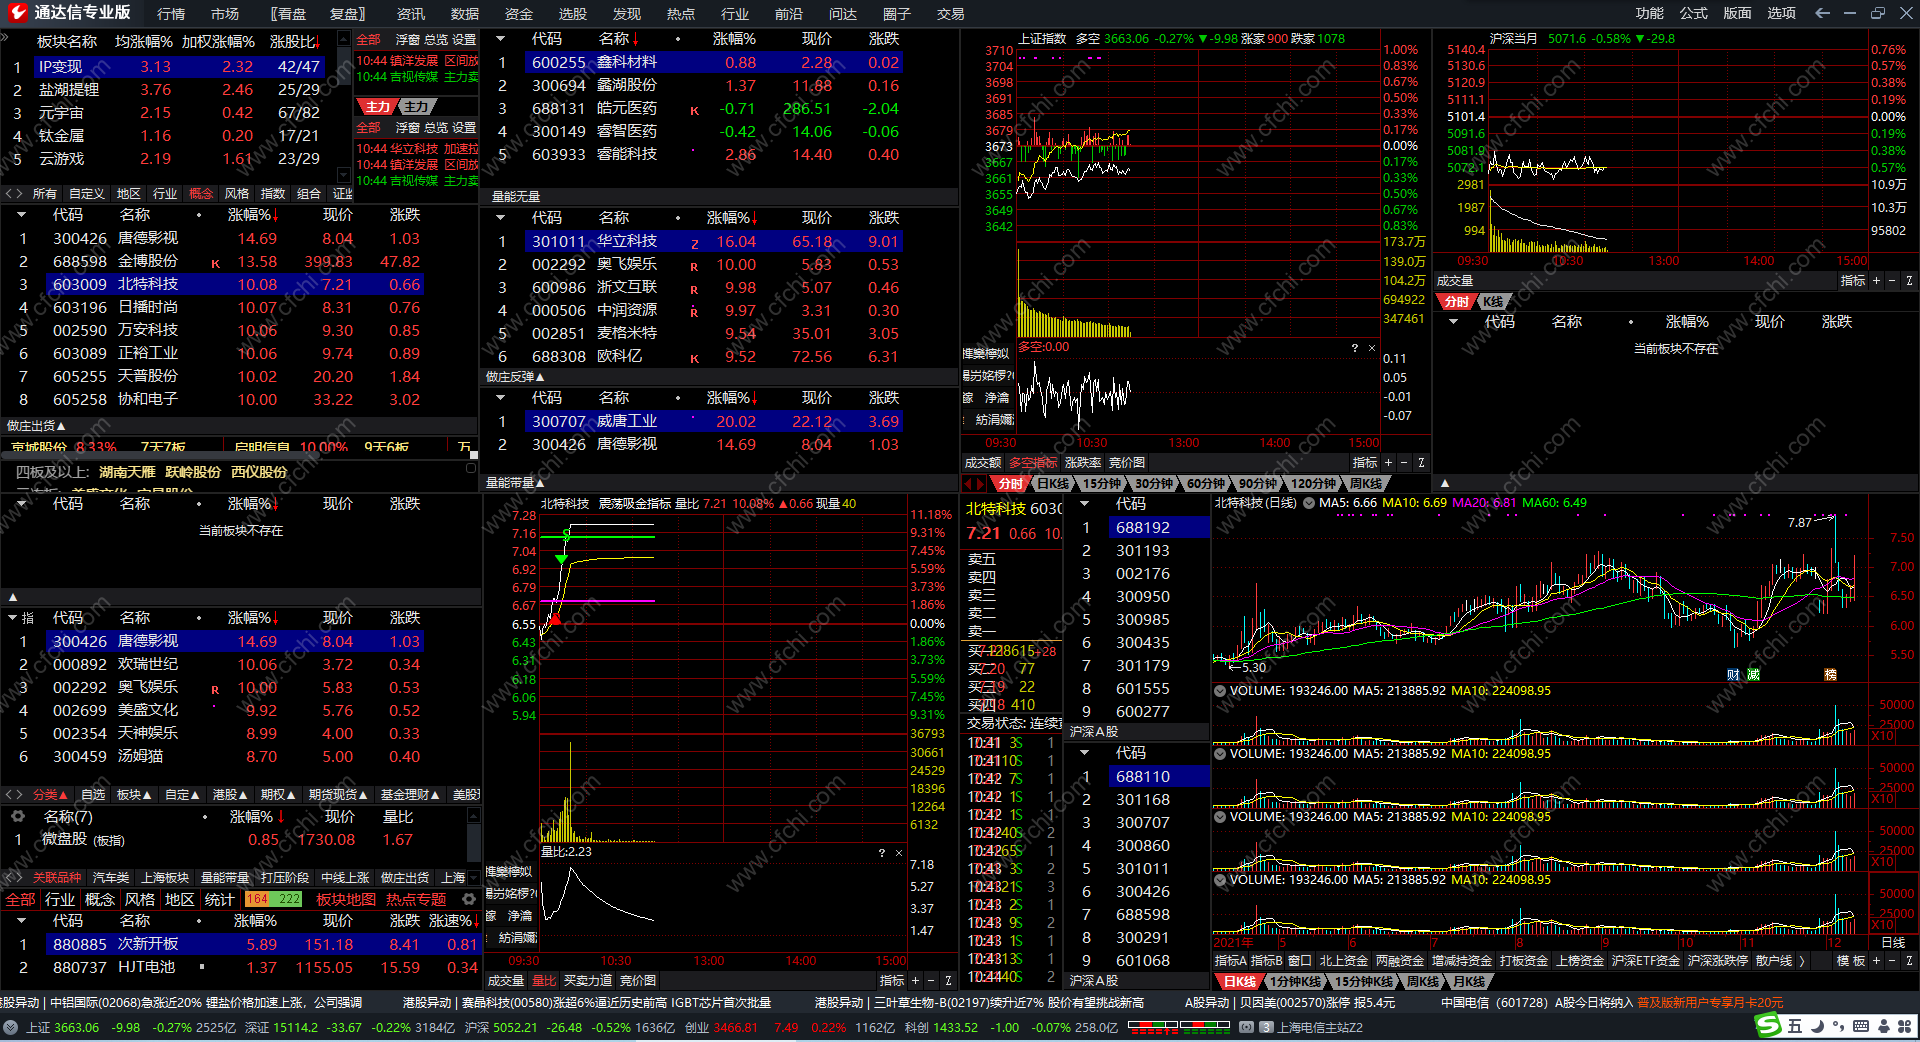Image resolution: width=1920 pixels, height=1042 pixels.
Task: Toggle the 指标A button under K-line
Action: point(1231,960)
